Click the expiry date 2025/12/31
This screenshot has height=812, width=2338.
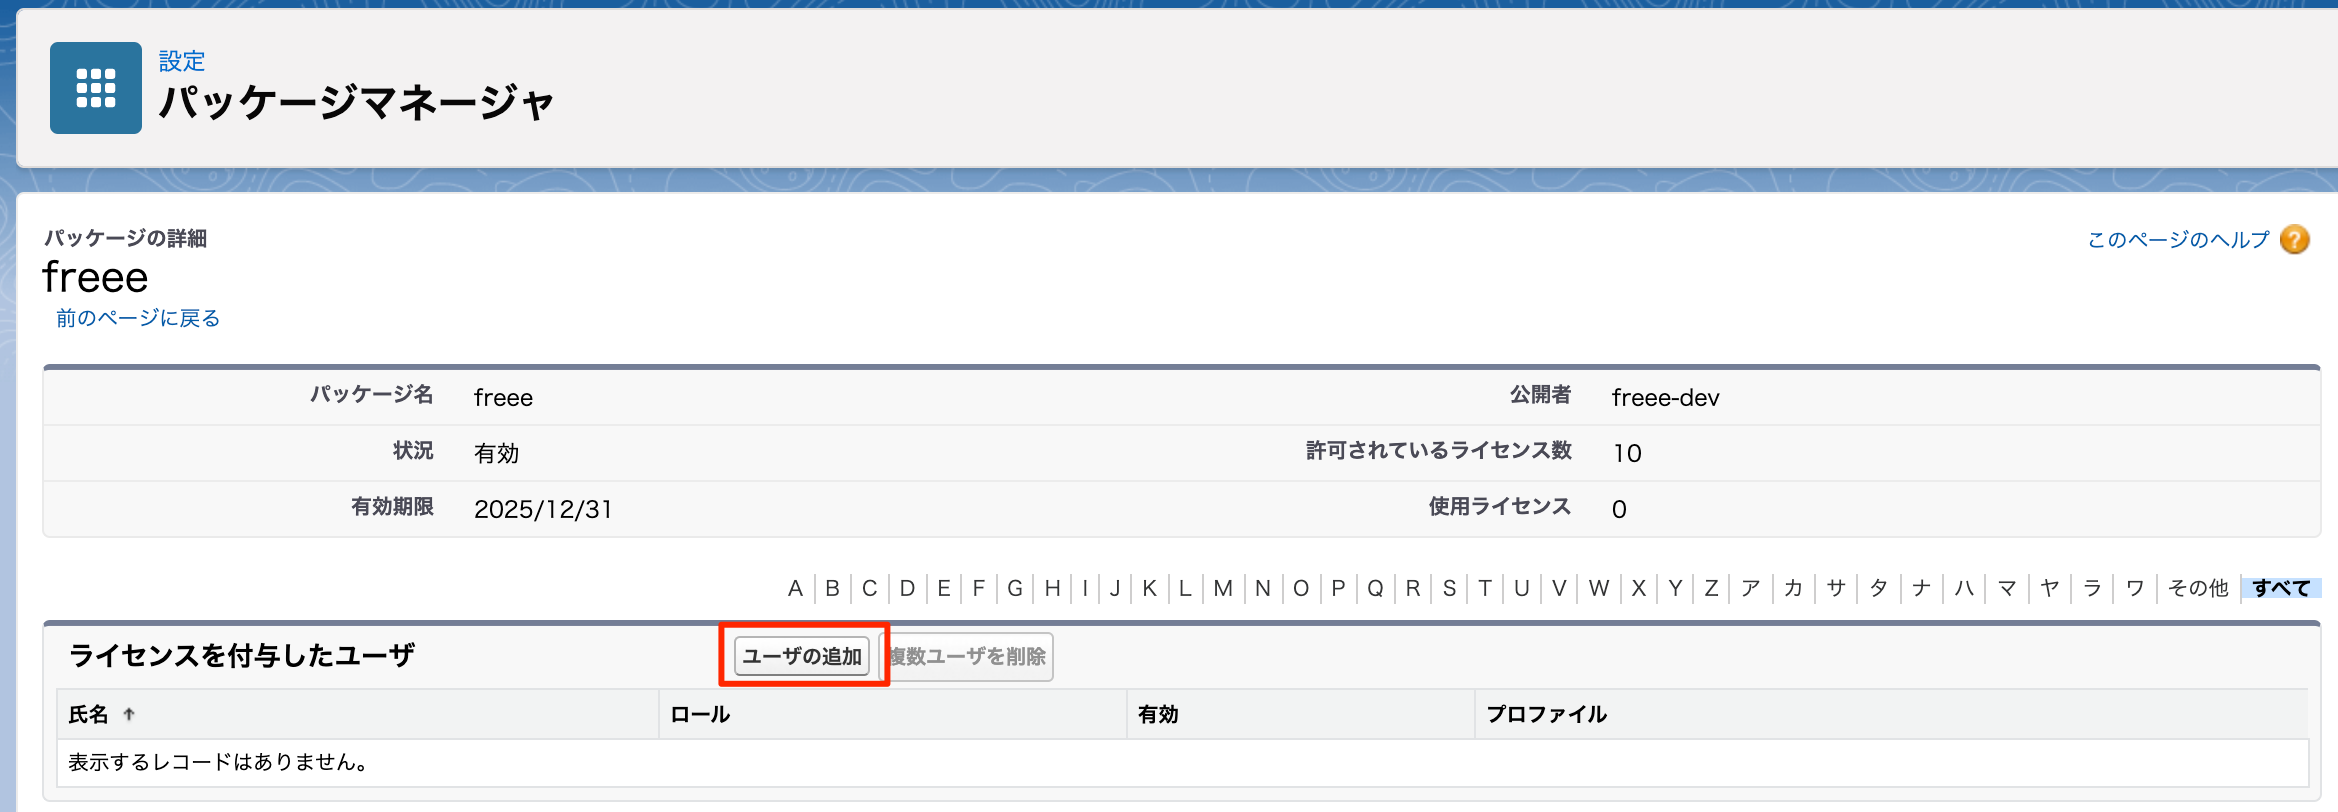click(543, 509)
